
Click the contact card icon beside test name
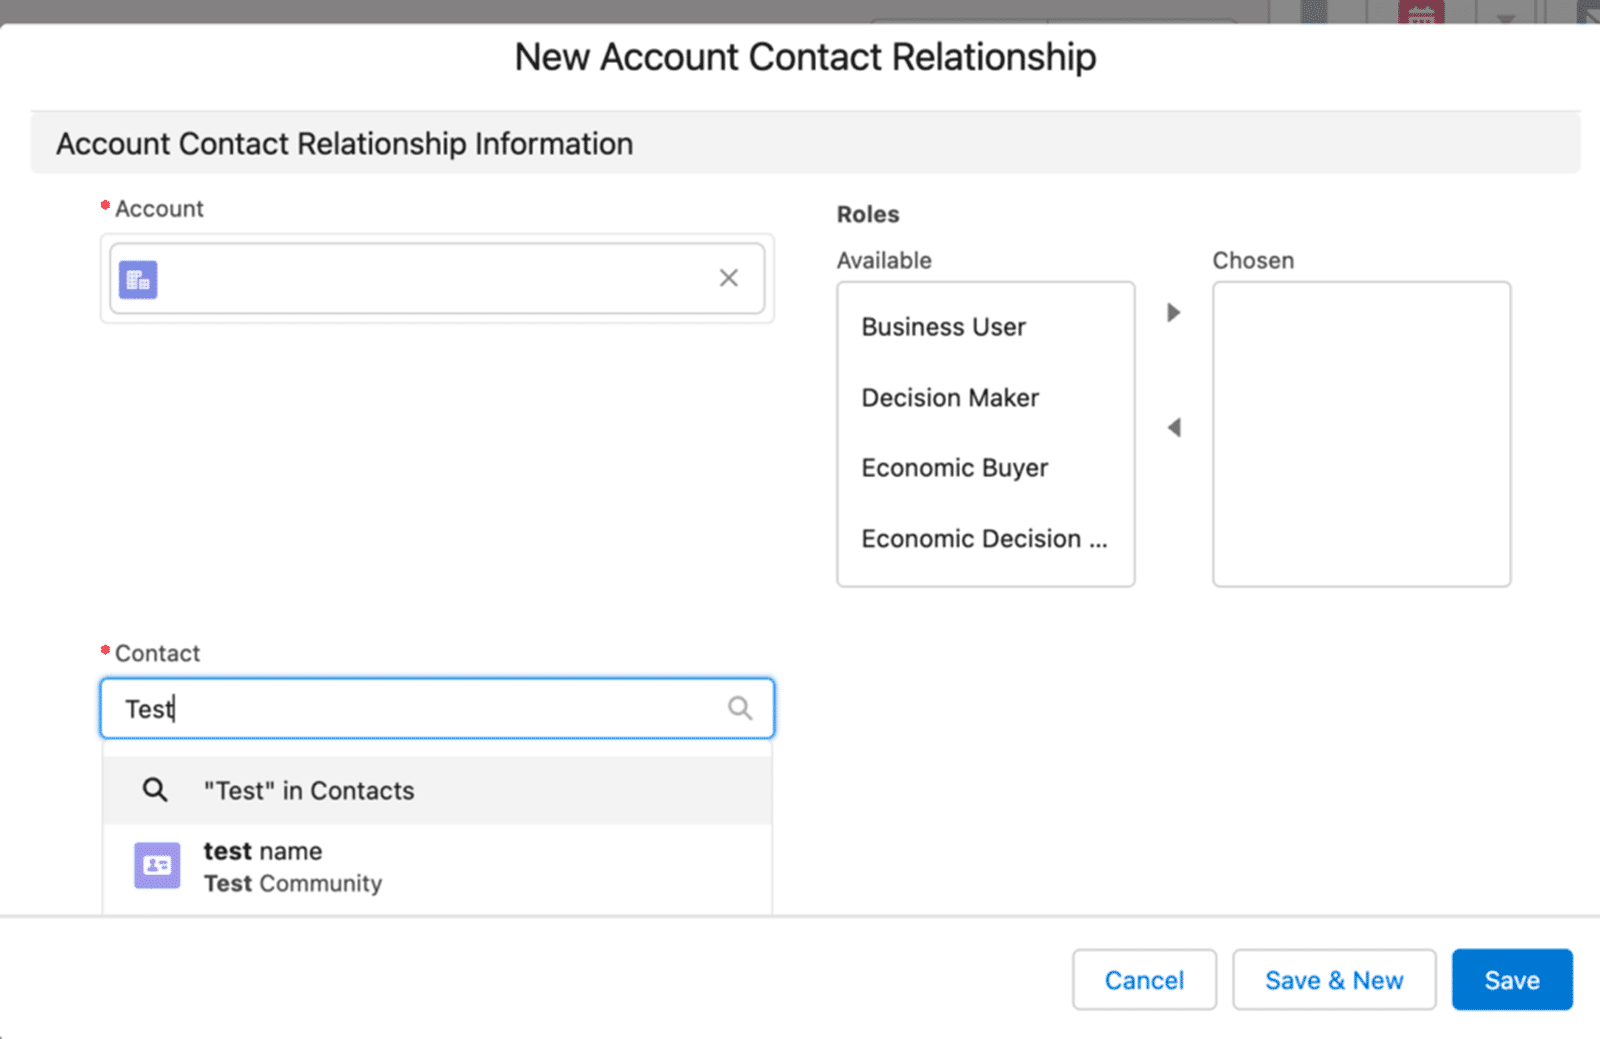[x=155, y=865]
